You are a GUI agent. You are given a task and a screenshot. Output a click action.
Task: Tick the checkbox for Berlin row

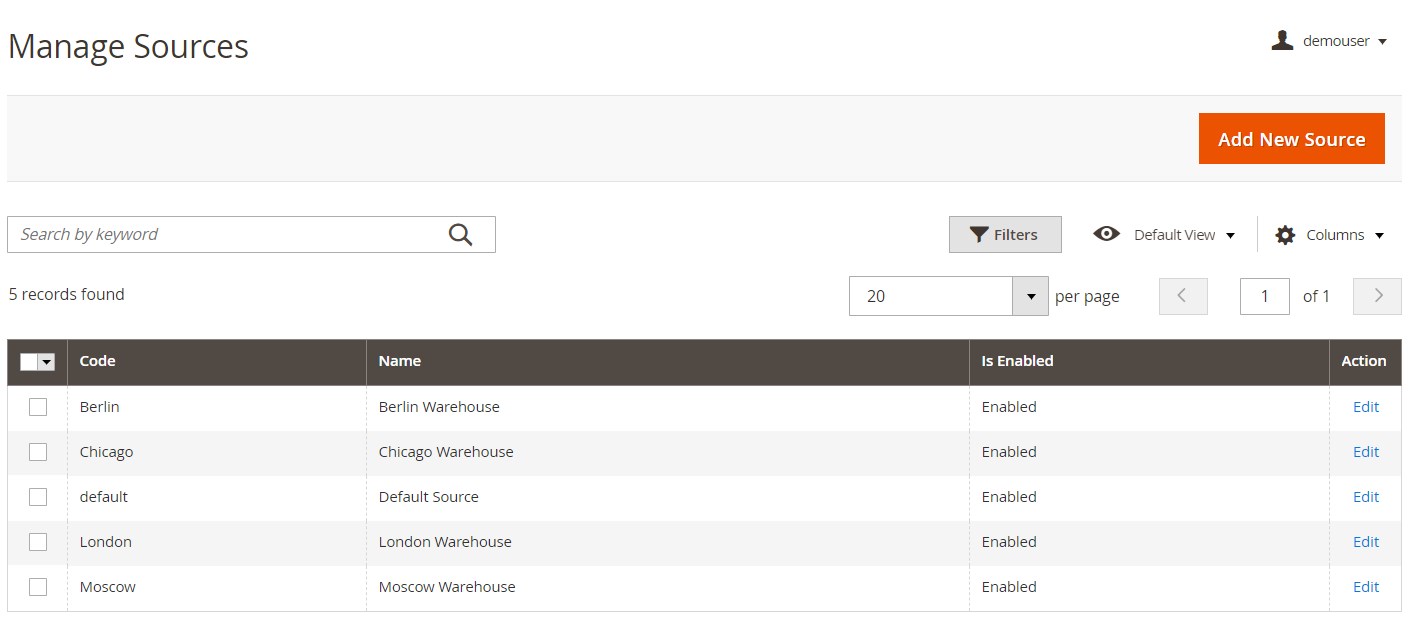(38, 407)
